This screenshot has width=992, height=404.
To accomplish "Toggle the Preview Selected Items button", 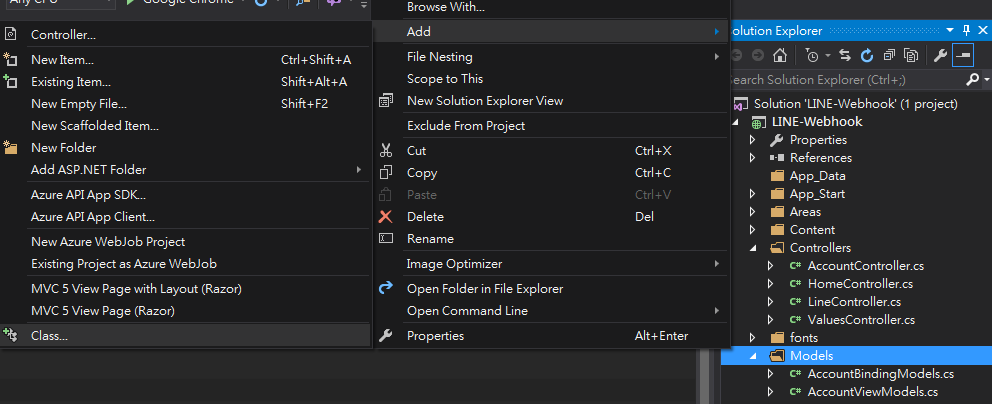I will 962,56.
